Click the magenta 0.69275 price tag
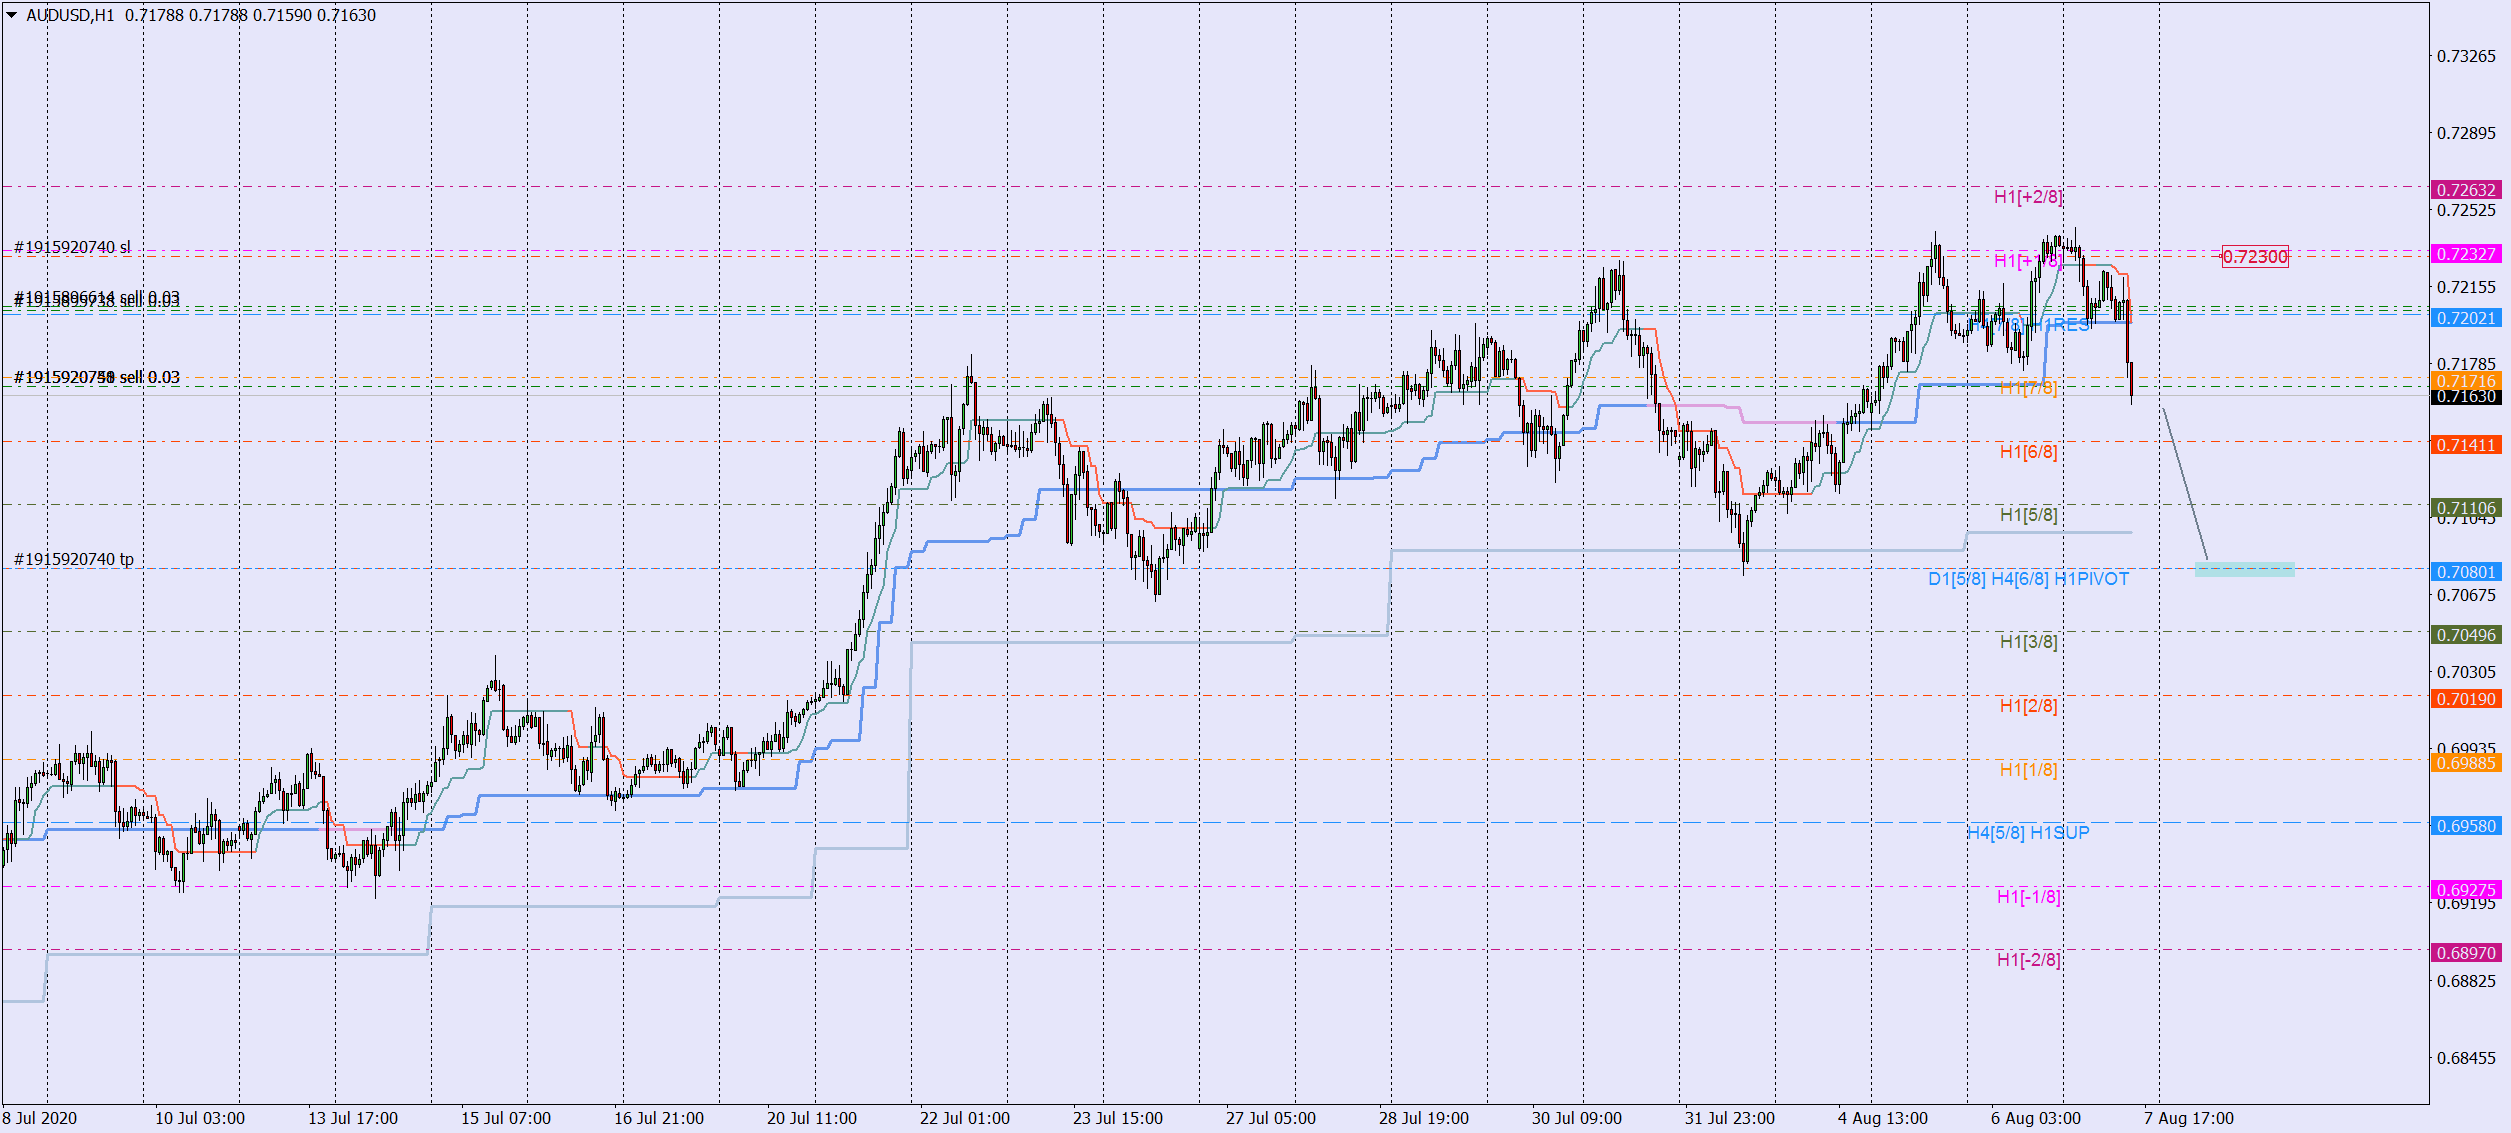Screen dimensions: 2511x1133 coord(2466,890)
